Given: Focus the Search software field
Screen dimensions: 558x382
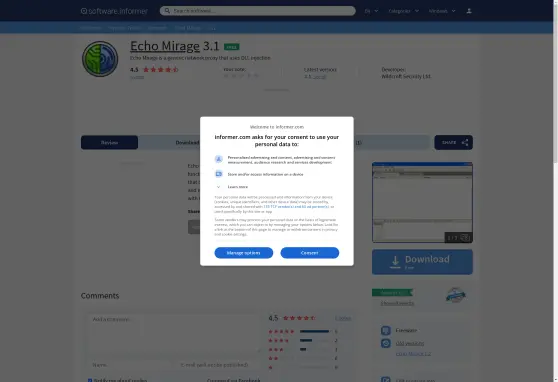Looking at the screenshot, I should 258,11.
